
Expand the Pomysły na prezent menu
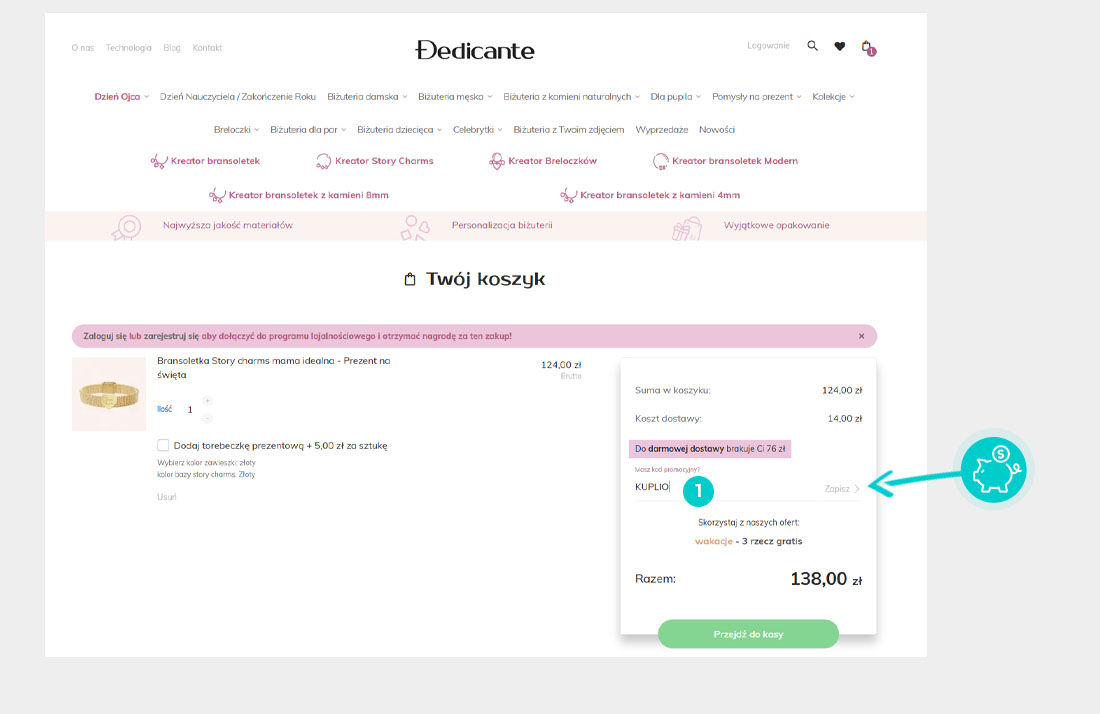point(756,97)
